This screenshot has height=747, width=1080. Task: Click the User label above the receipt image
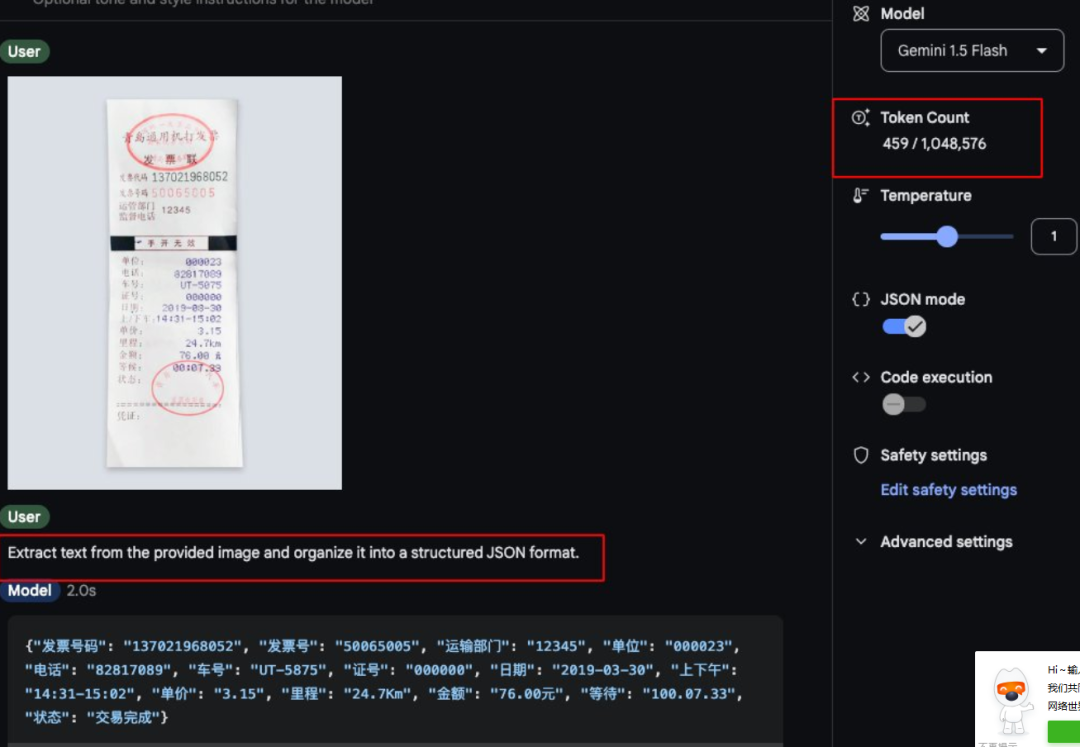(x=24, y=52)
